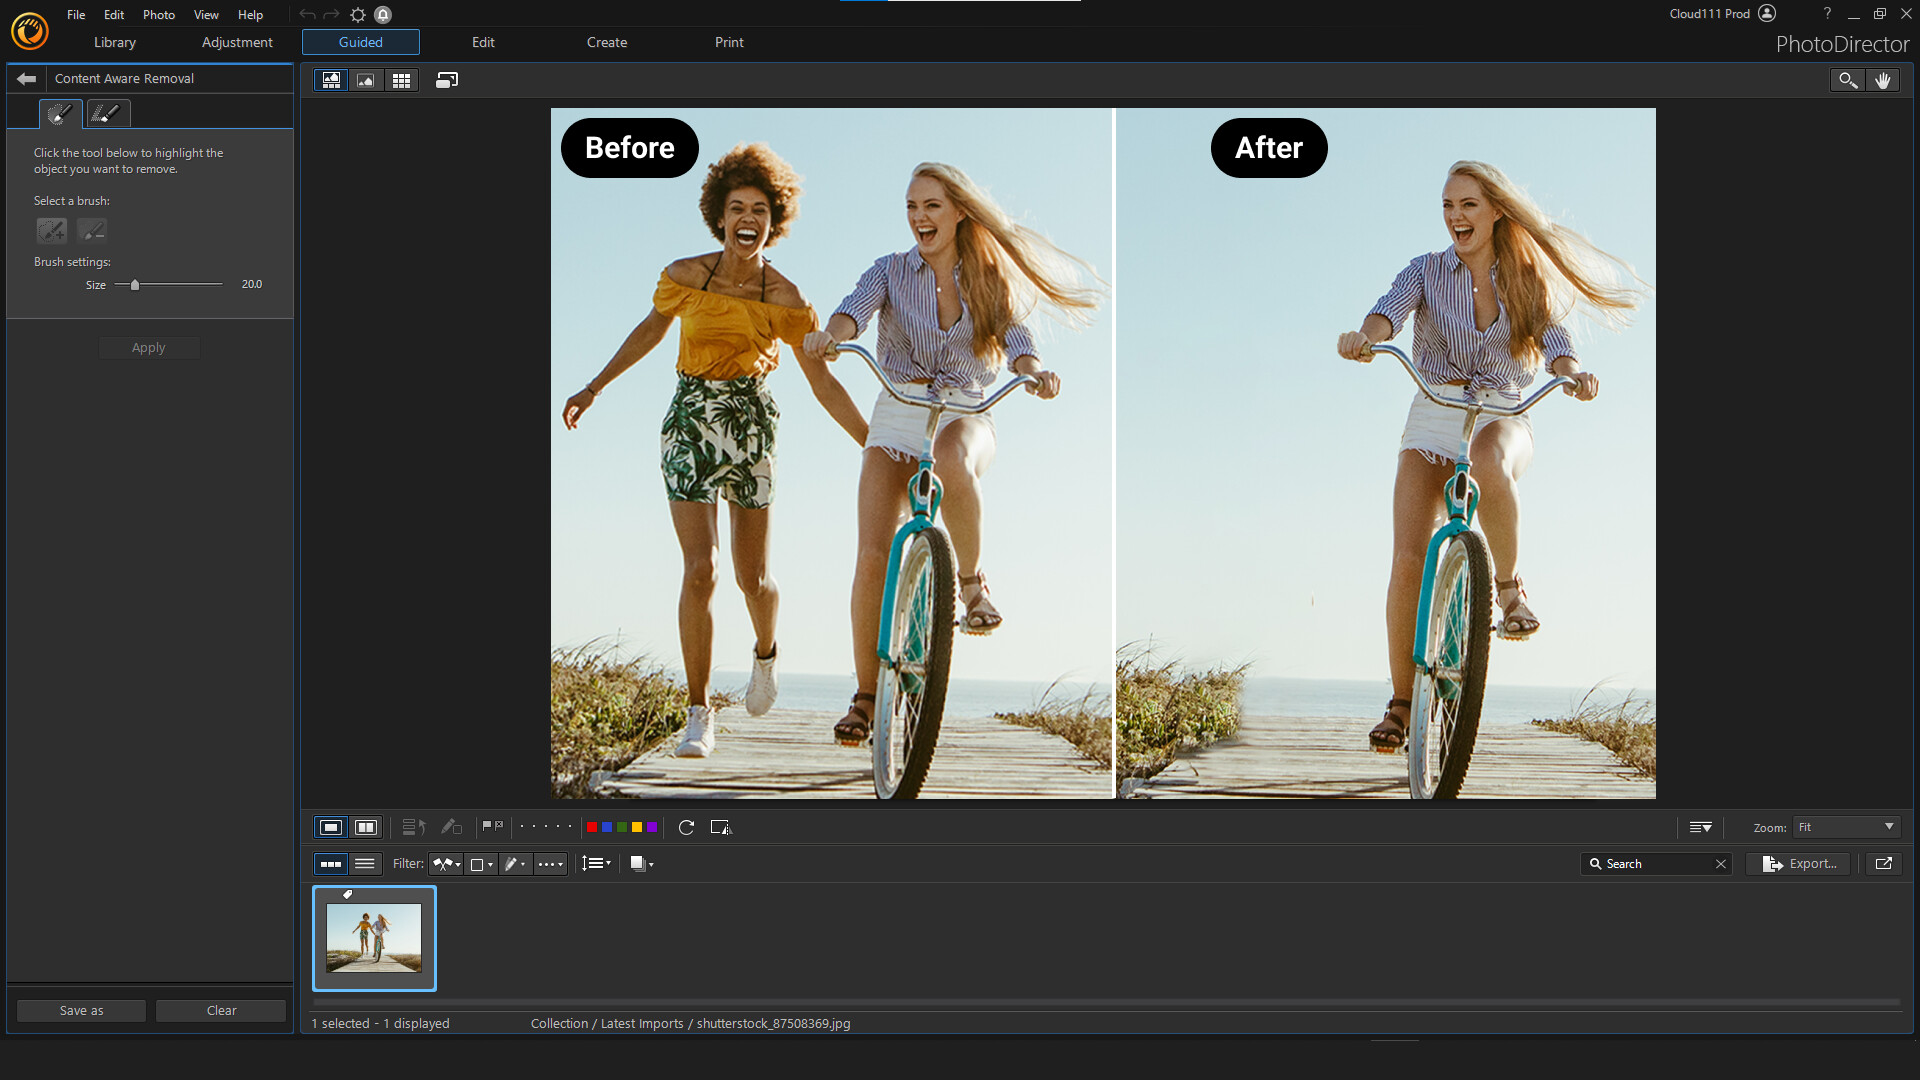1920x1080 pixels.
Task: Switch to the straight-line brush tab
Action: point(107,114)
